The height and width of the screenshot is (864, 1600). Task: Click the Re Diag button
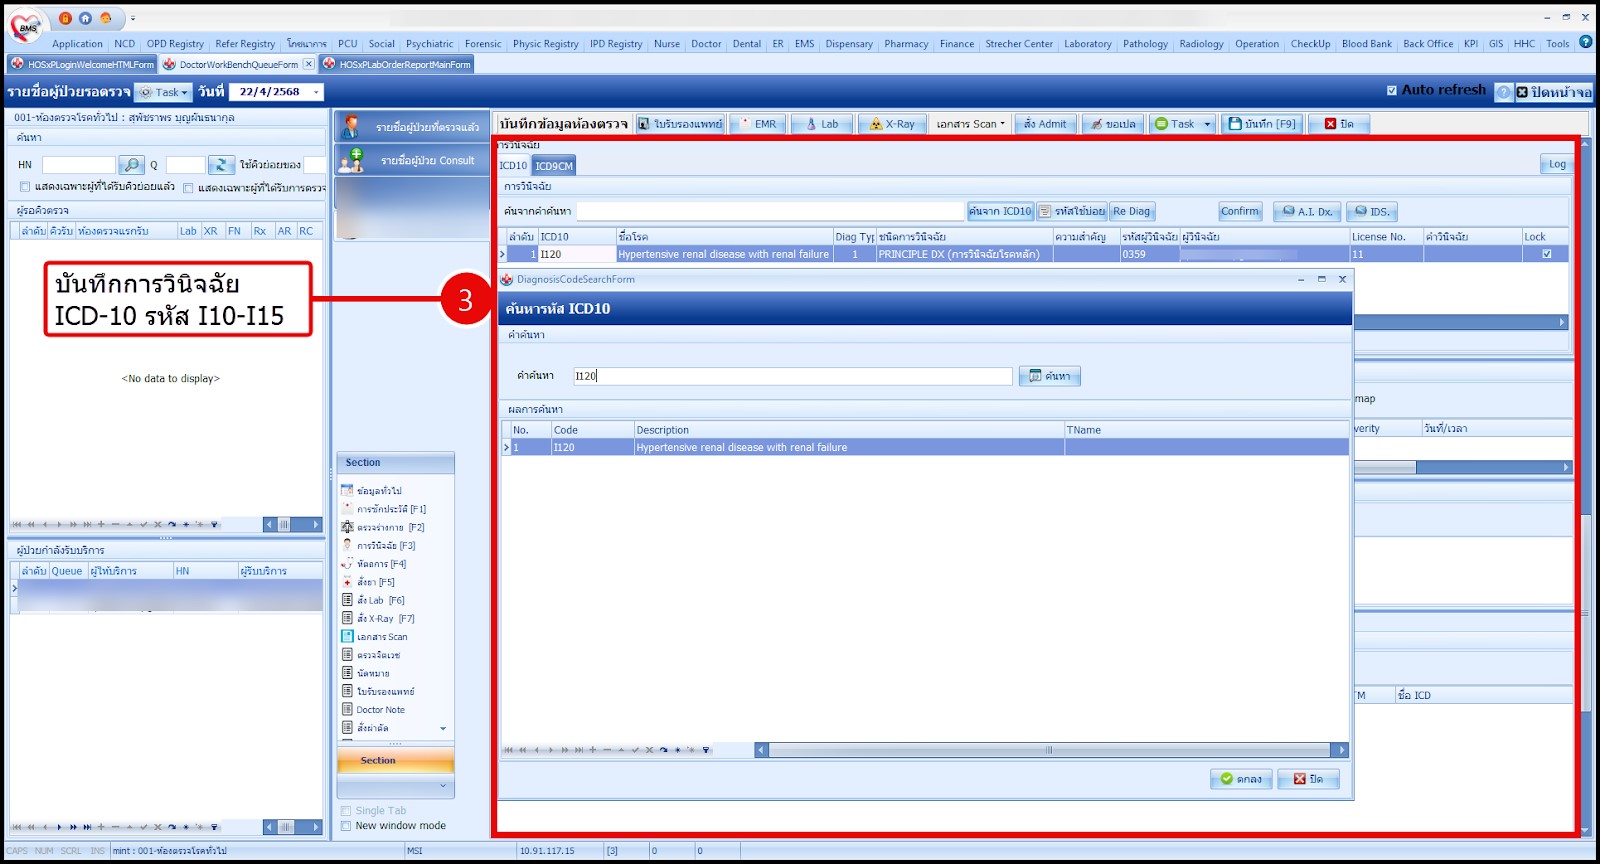pos(1132,211)
